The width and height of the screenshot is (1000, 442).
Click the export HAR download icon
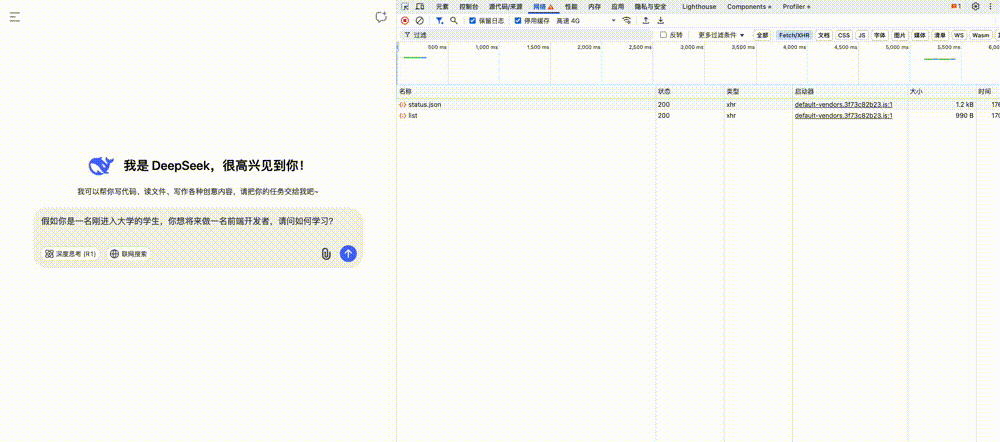coord(661,20)
